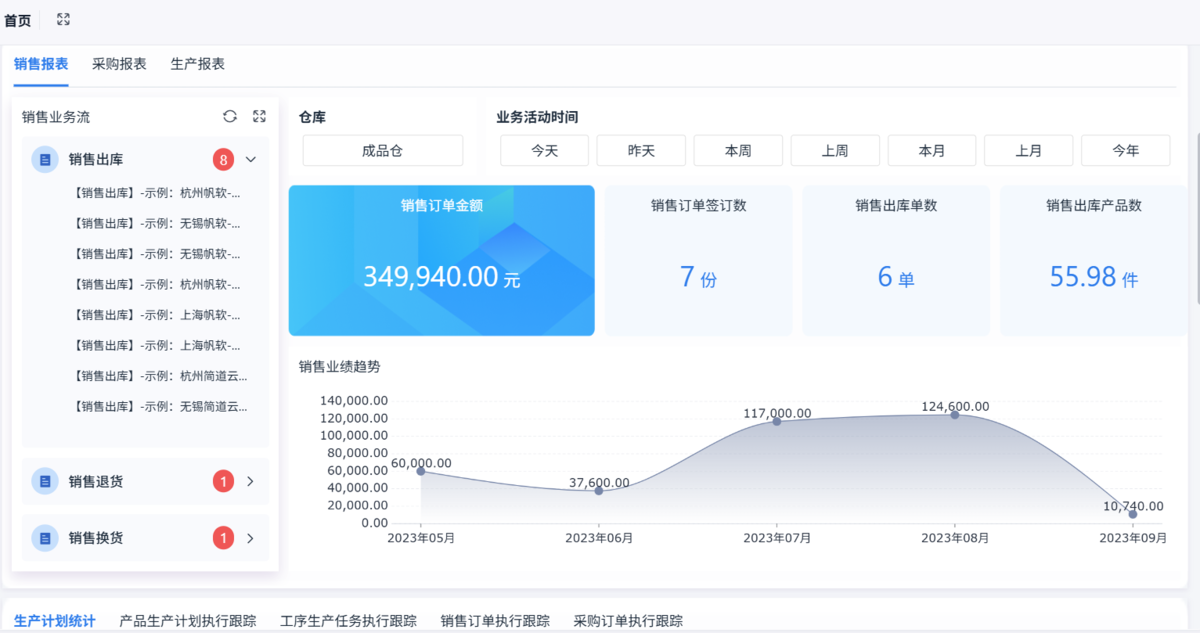This screenshot has width=1200, height=633.
Task: Open the 工序生产任务执行跟踪 tab
Action: click(x=349, y=621)
